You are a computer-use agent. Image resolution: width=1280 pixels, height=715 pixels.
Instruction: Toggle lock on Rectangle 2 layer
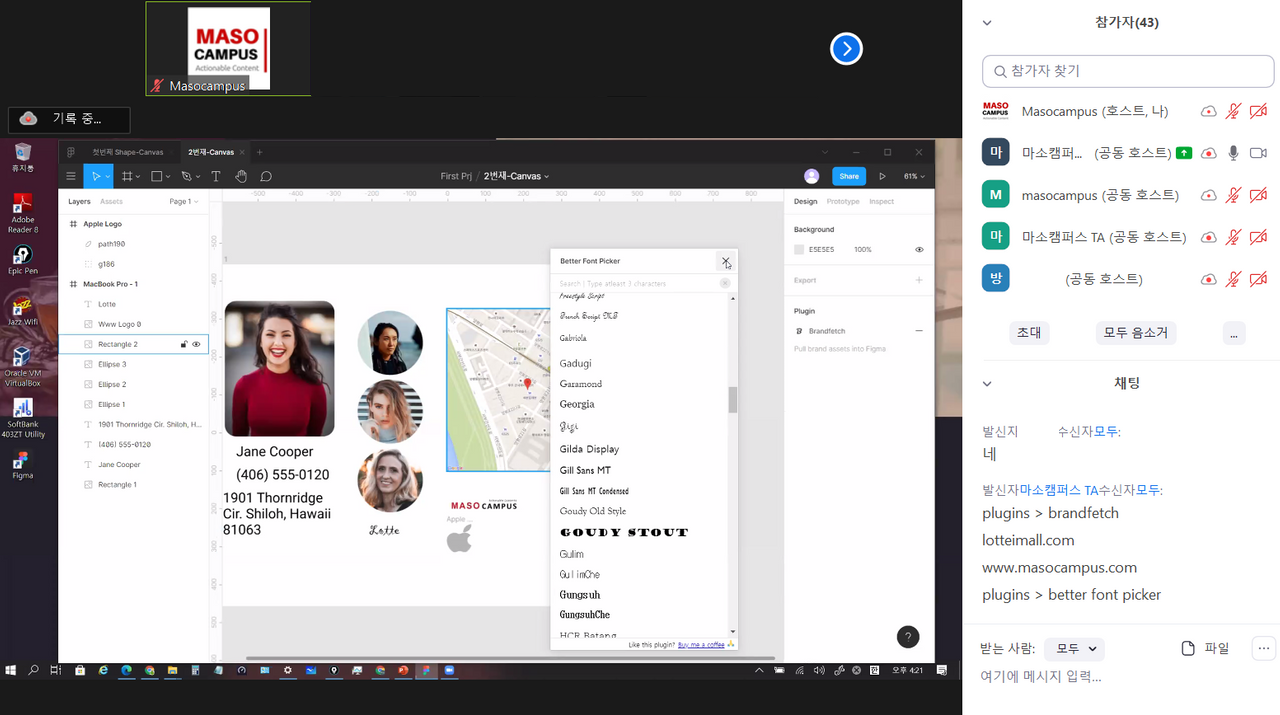click(x=183, y=344)
